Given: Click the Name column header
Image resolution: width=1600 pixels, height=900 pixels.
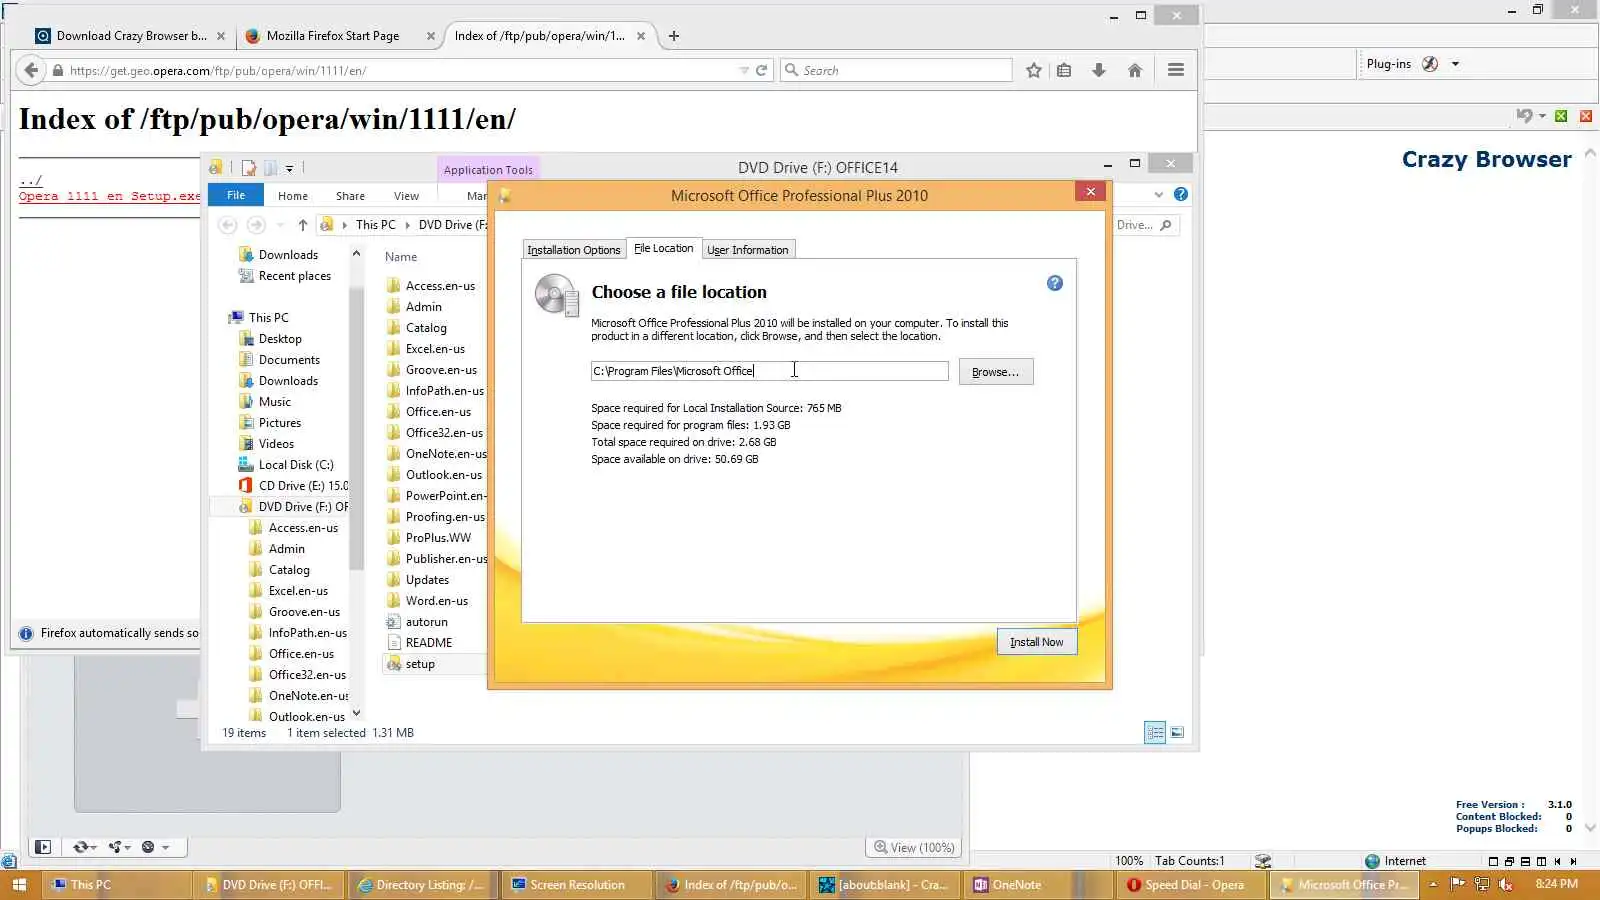Looking at the screenshot, I should (401, 257).
